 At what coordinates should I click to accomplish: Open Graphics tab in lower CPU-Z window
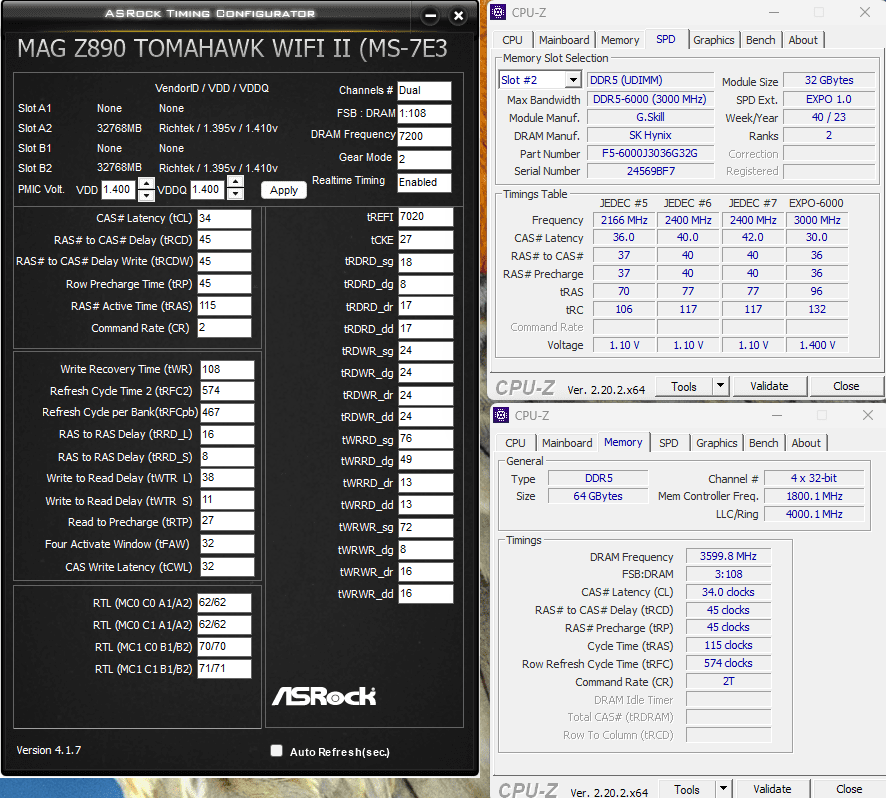coord(716,443)
